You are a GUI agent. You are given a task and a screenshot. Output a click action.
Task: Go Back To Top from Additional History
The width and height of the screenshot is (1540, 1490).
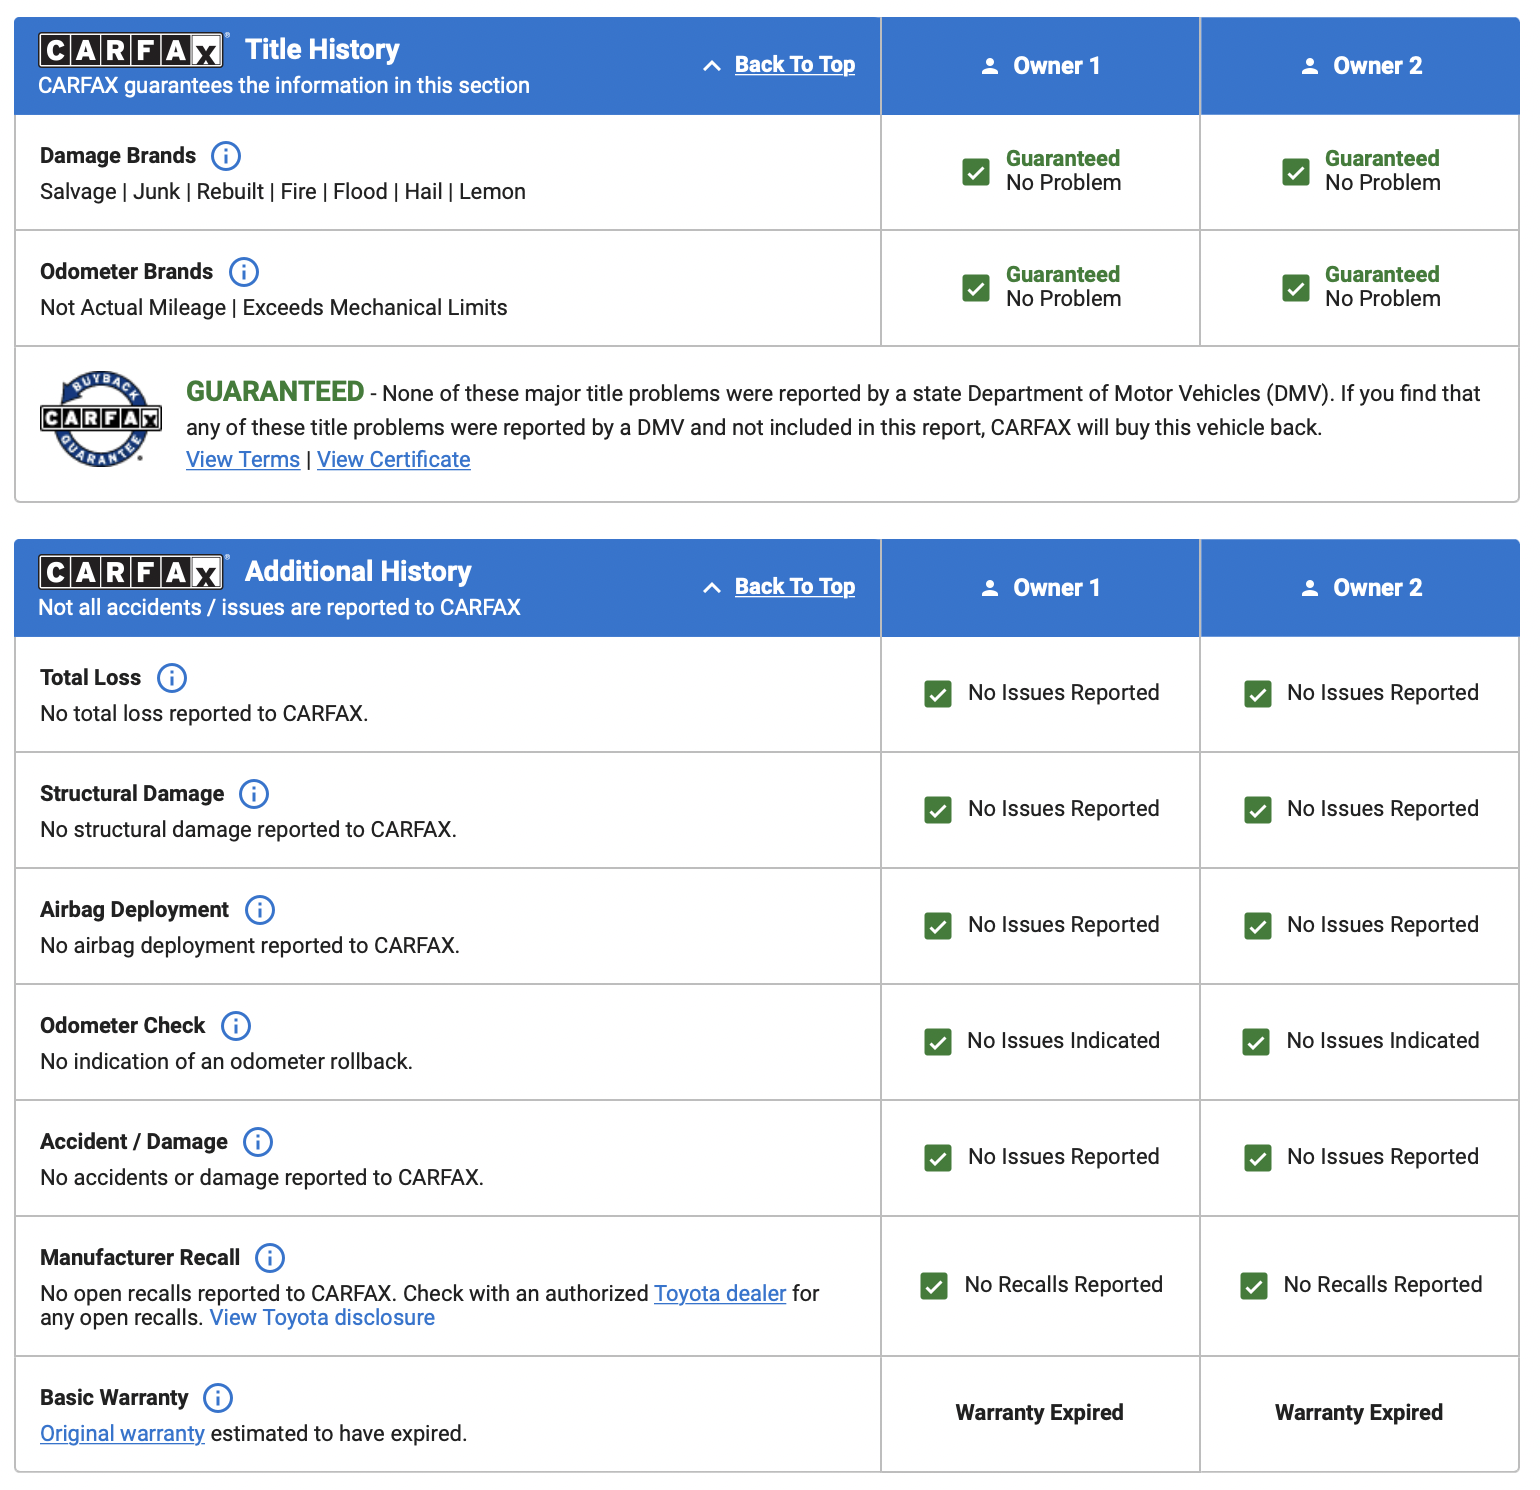tap(795, 587)
